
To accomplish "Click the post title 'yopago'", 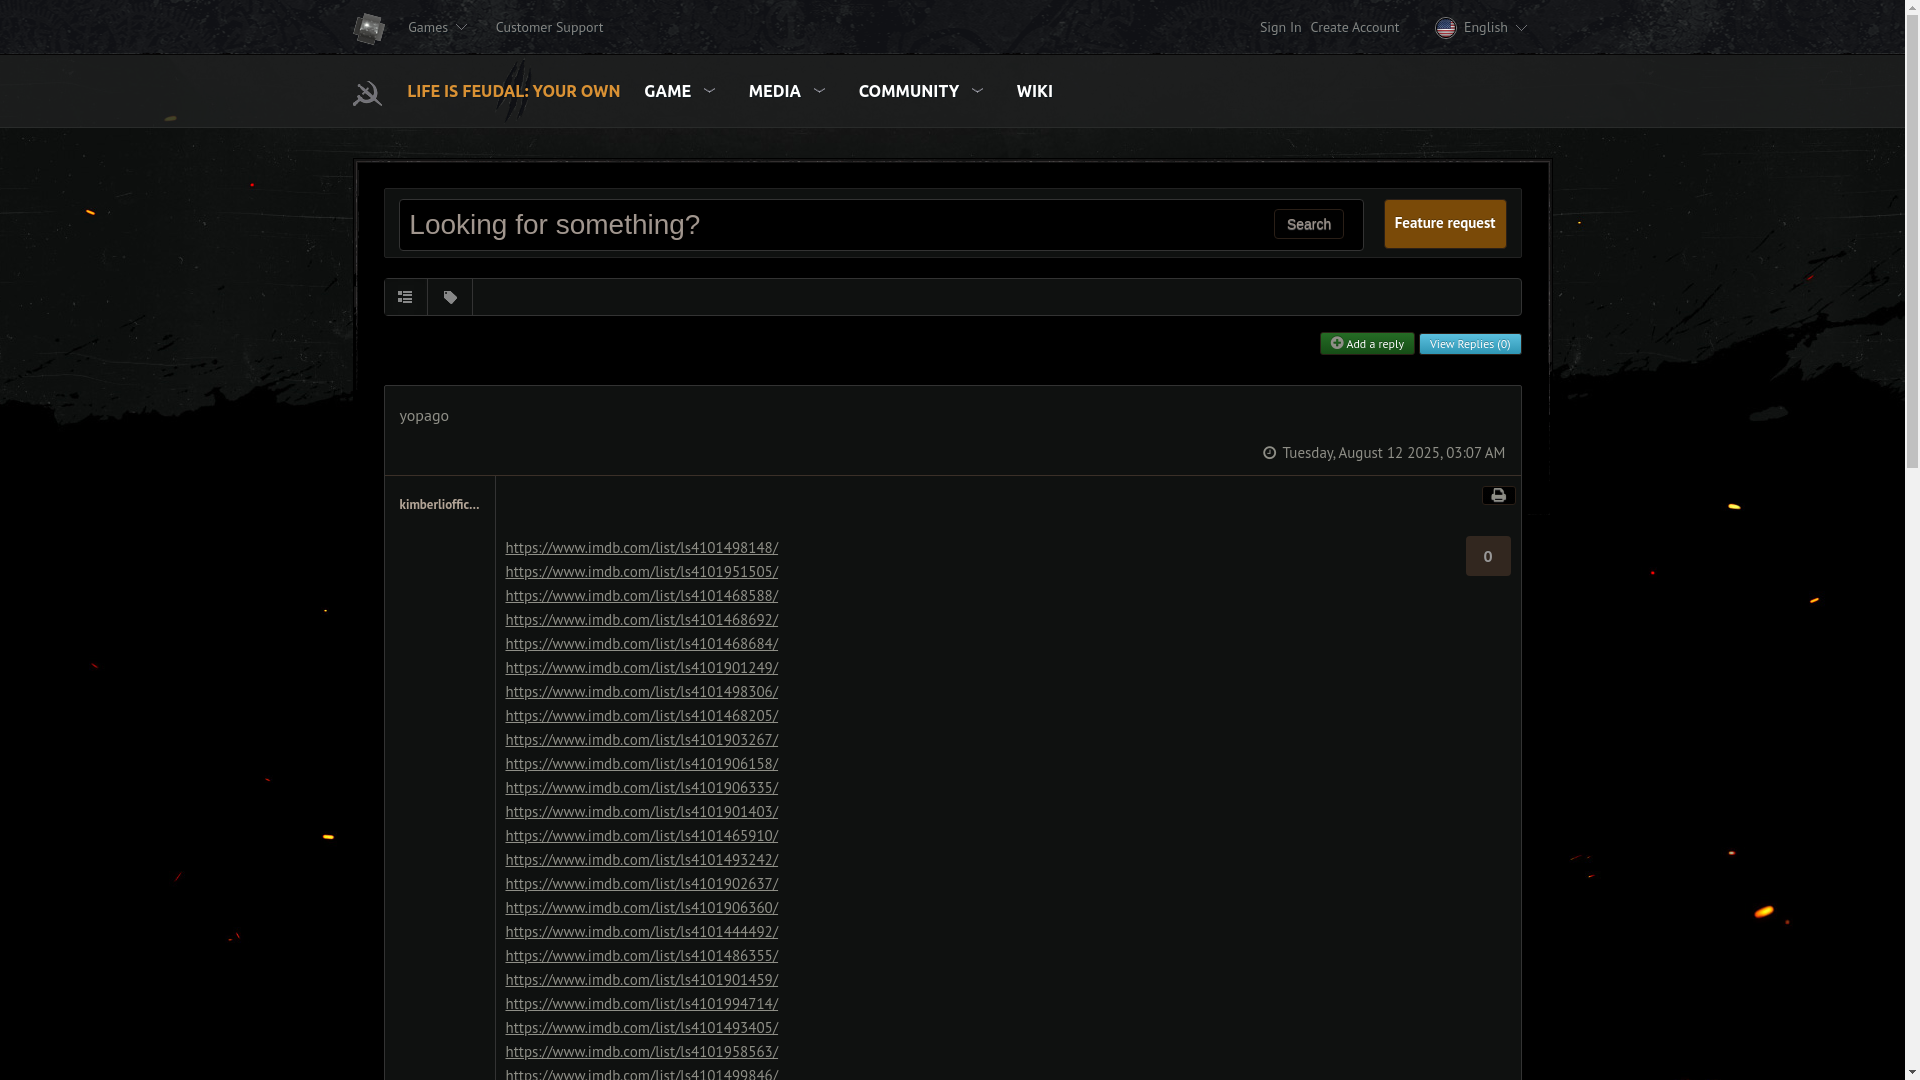I will [x=424, y=415].
